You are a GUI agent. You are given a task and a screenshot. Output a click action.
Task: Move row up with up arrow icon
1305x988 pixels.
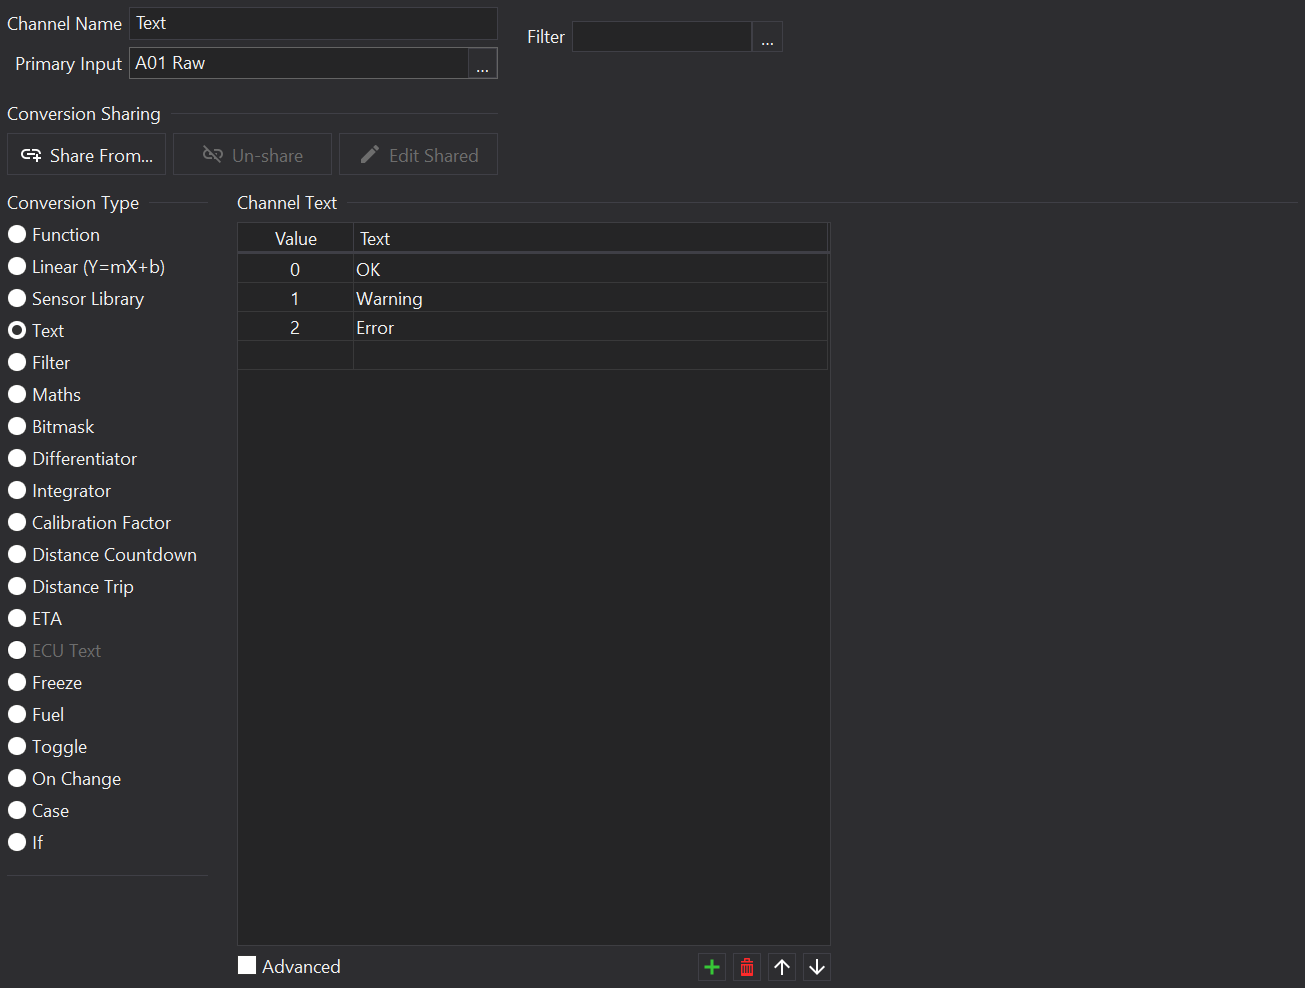[x=782, y=967]
